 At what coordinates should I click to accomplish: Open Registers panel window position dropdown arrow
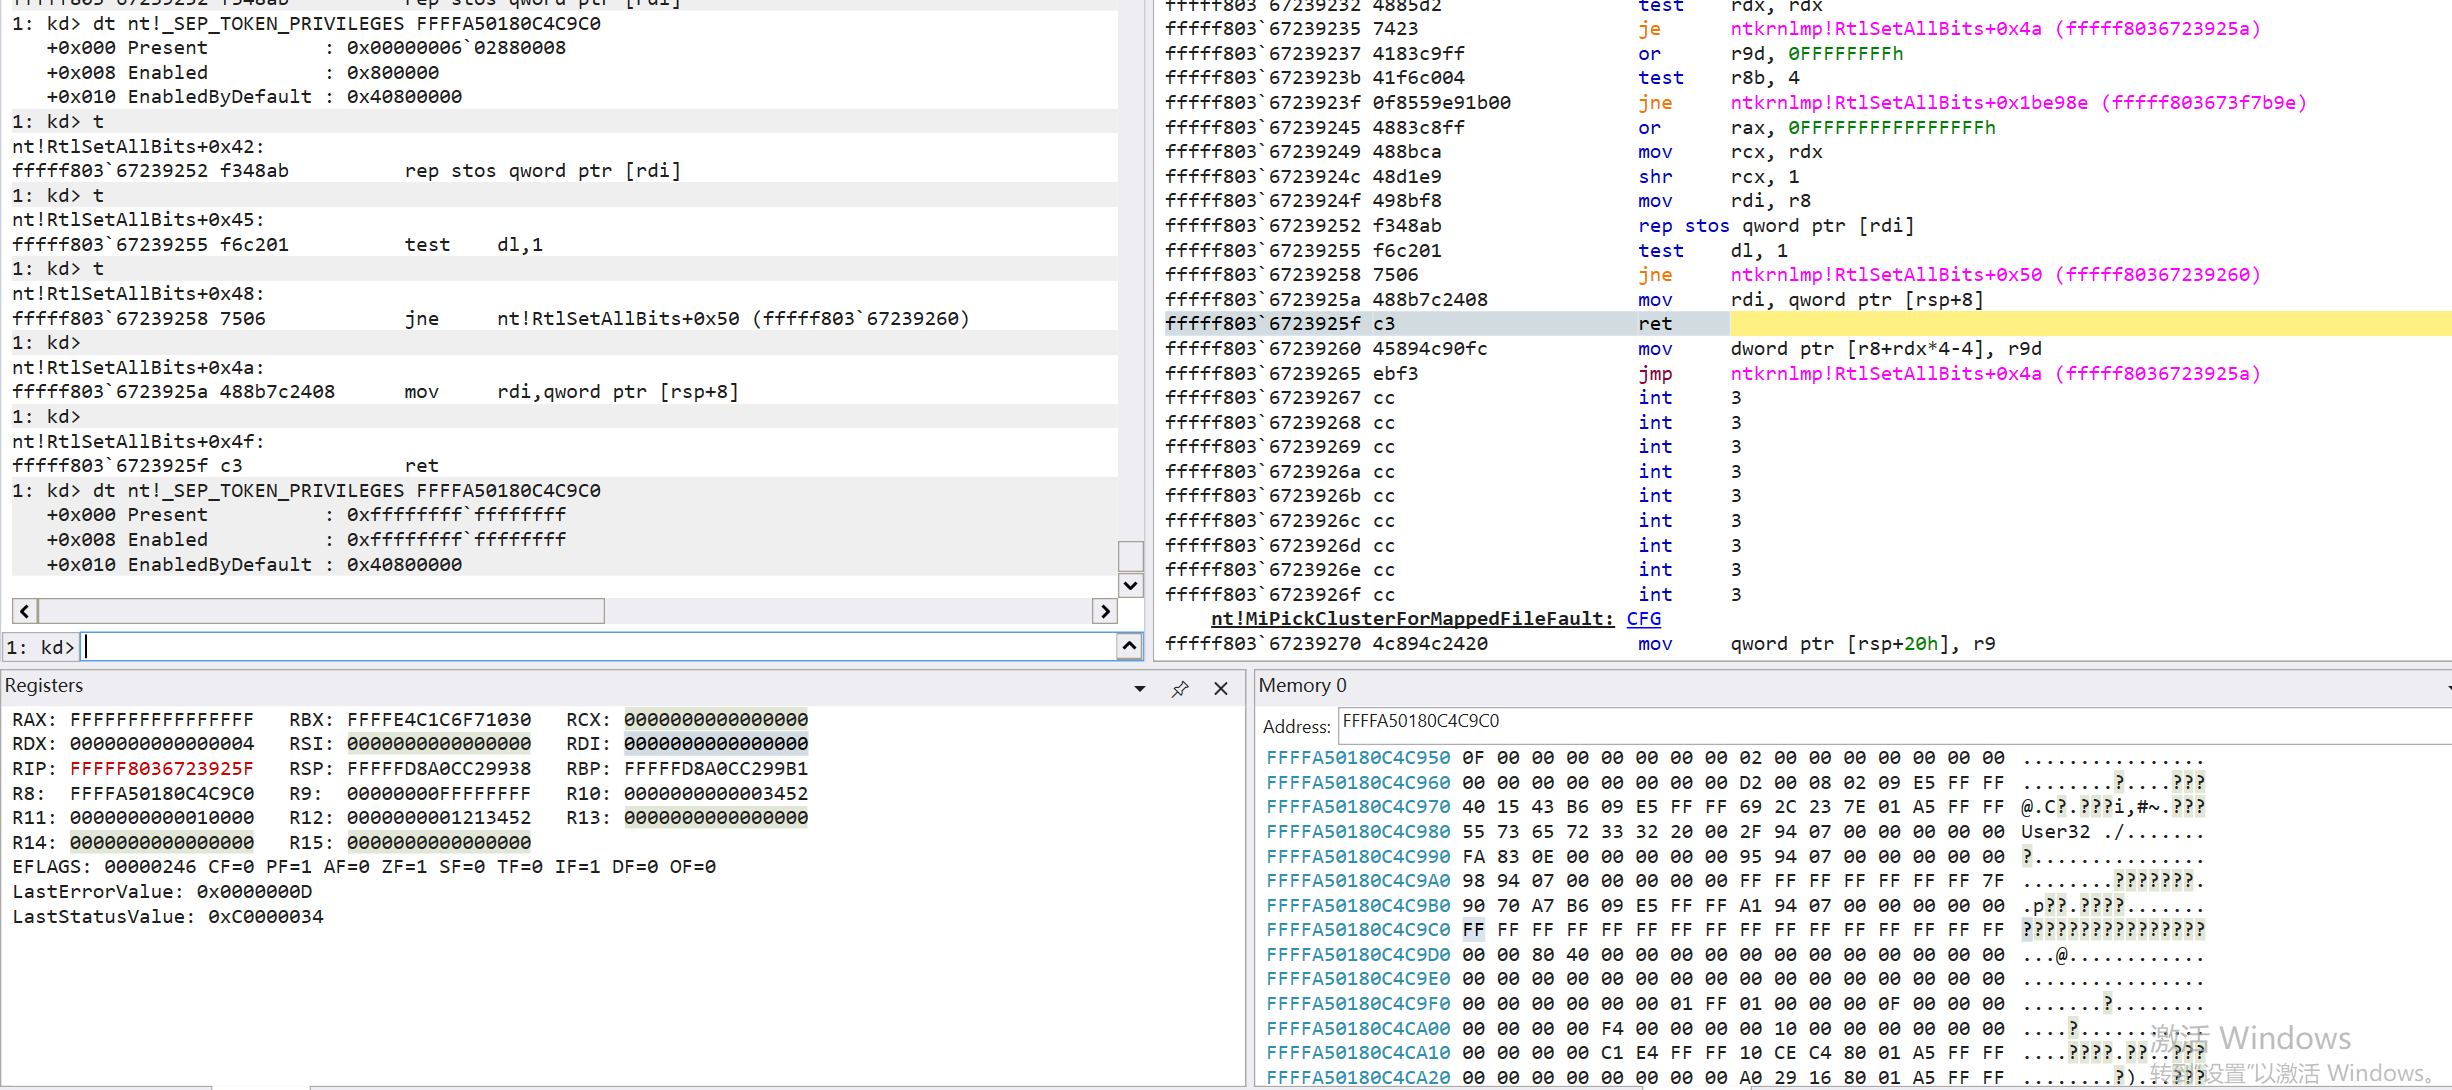[1140, 688]
